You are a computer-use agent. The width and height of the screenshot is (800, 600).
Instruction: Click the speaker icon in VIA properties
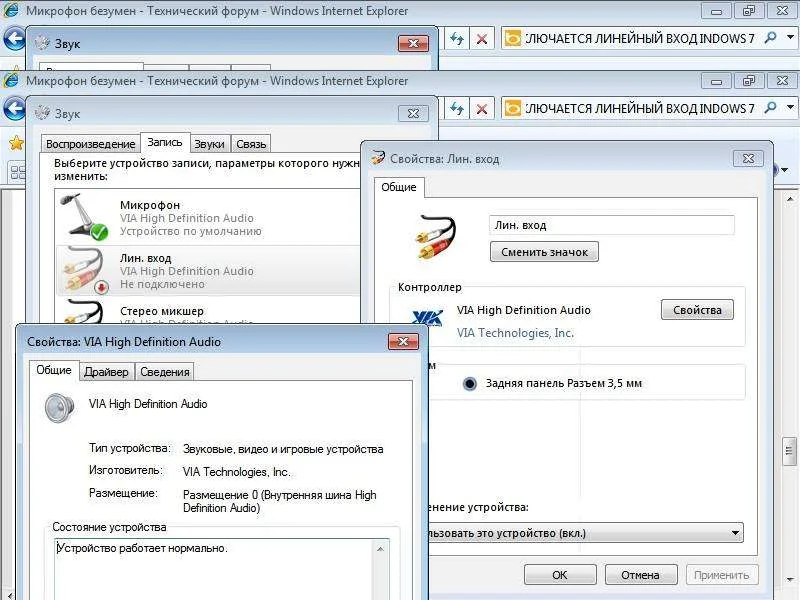(x=59, y=407)
